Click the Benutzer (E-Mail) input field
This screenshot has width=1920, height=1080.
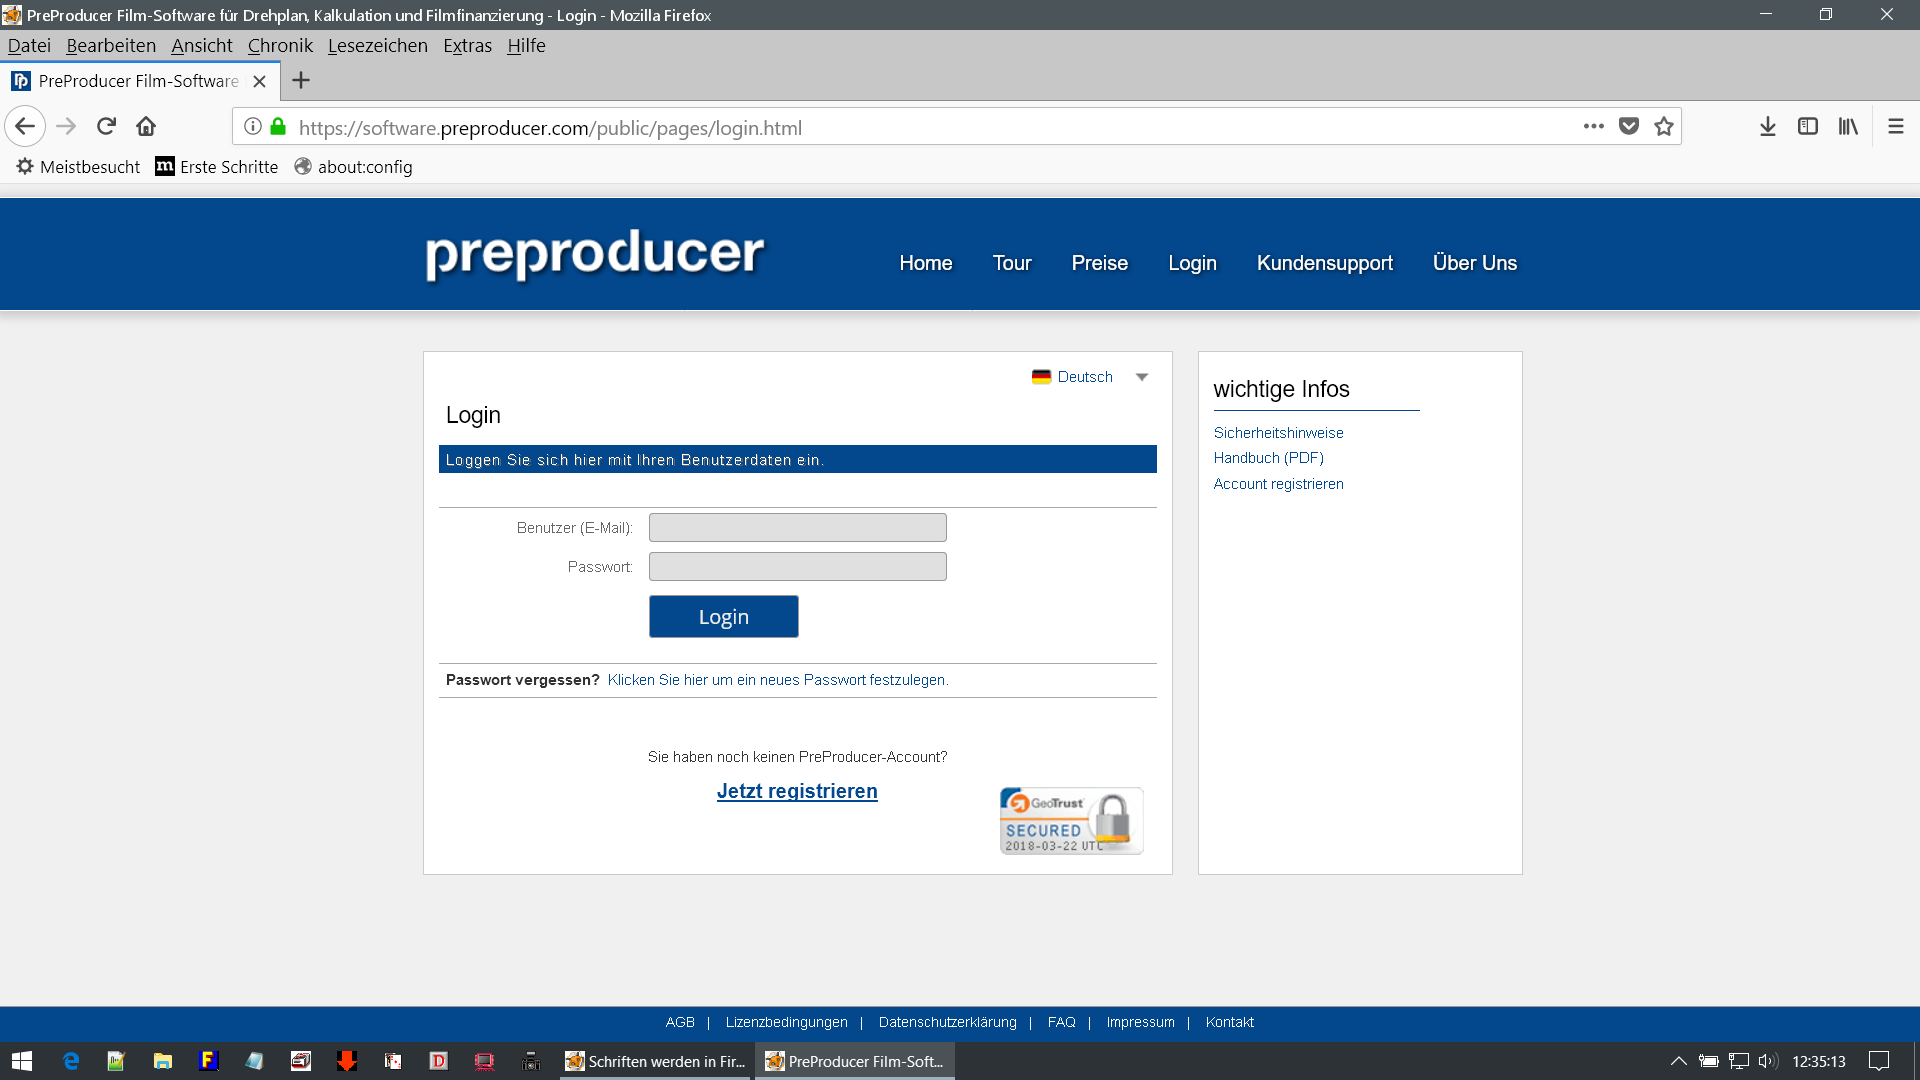(x=797, y=528)
